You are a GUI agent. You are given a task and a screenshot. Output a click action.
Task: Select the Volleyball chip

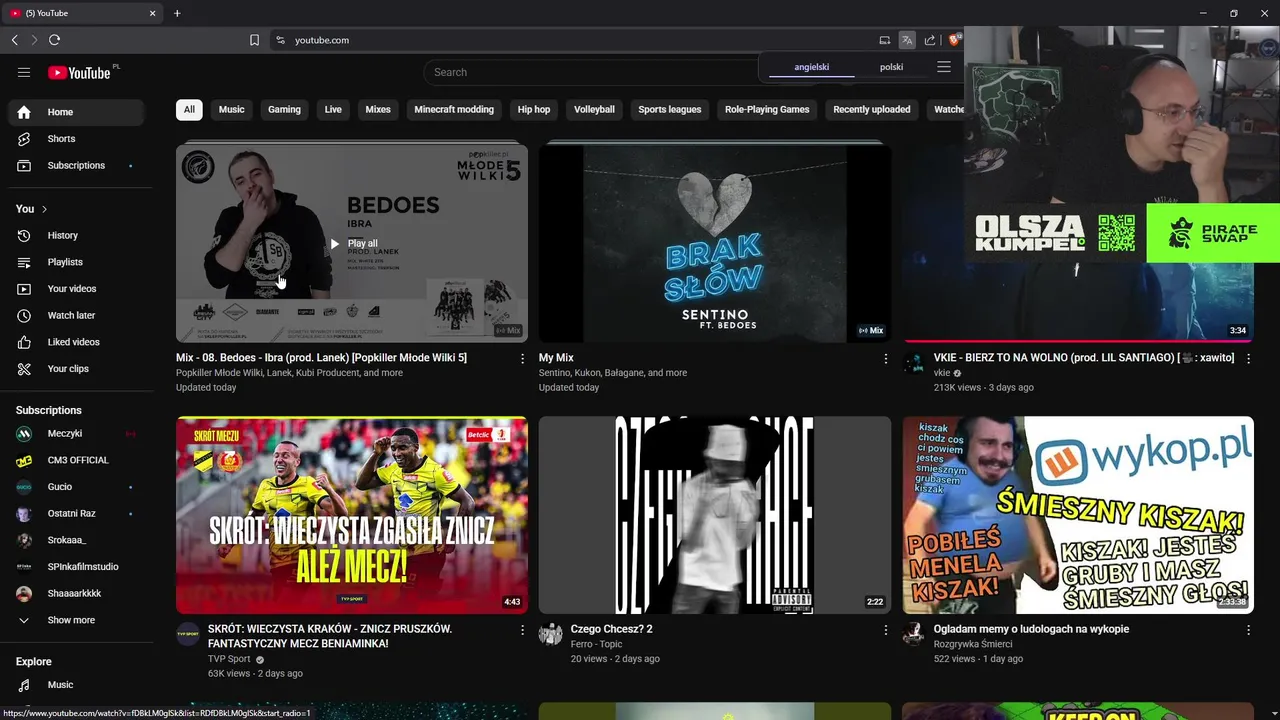tap(594, 109)
